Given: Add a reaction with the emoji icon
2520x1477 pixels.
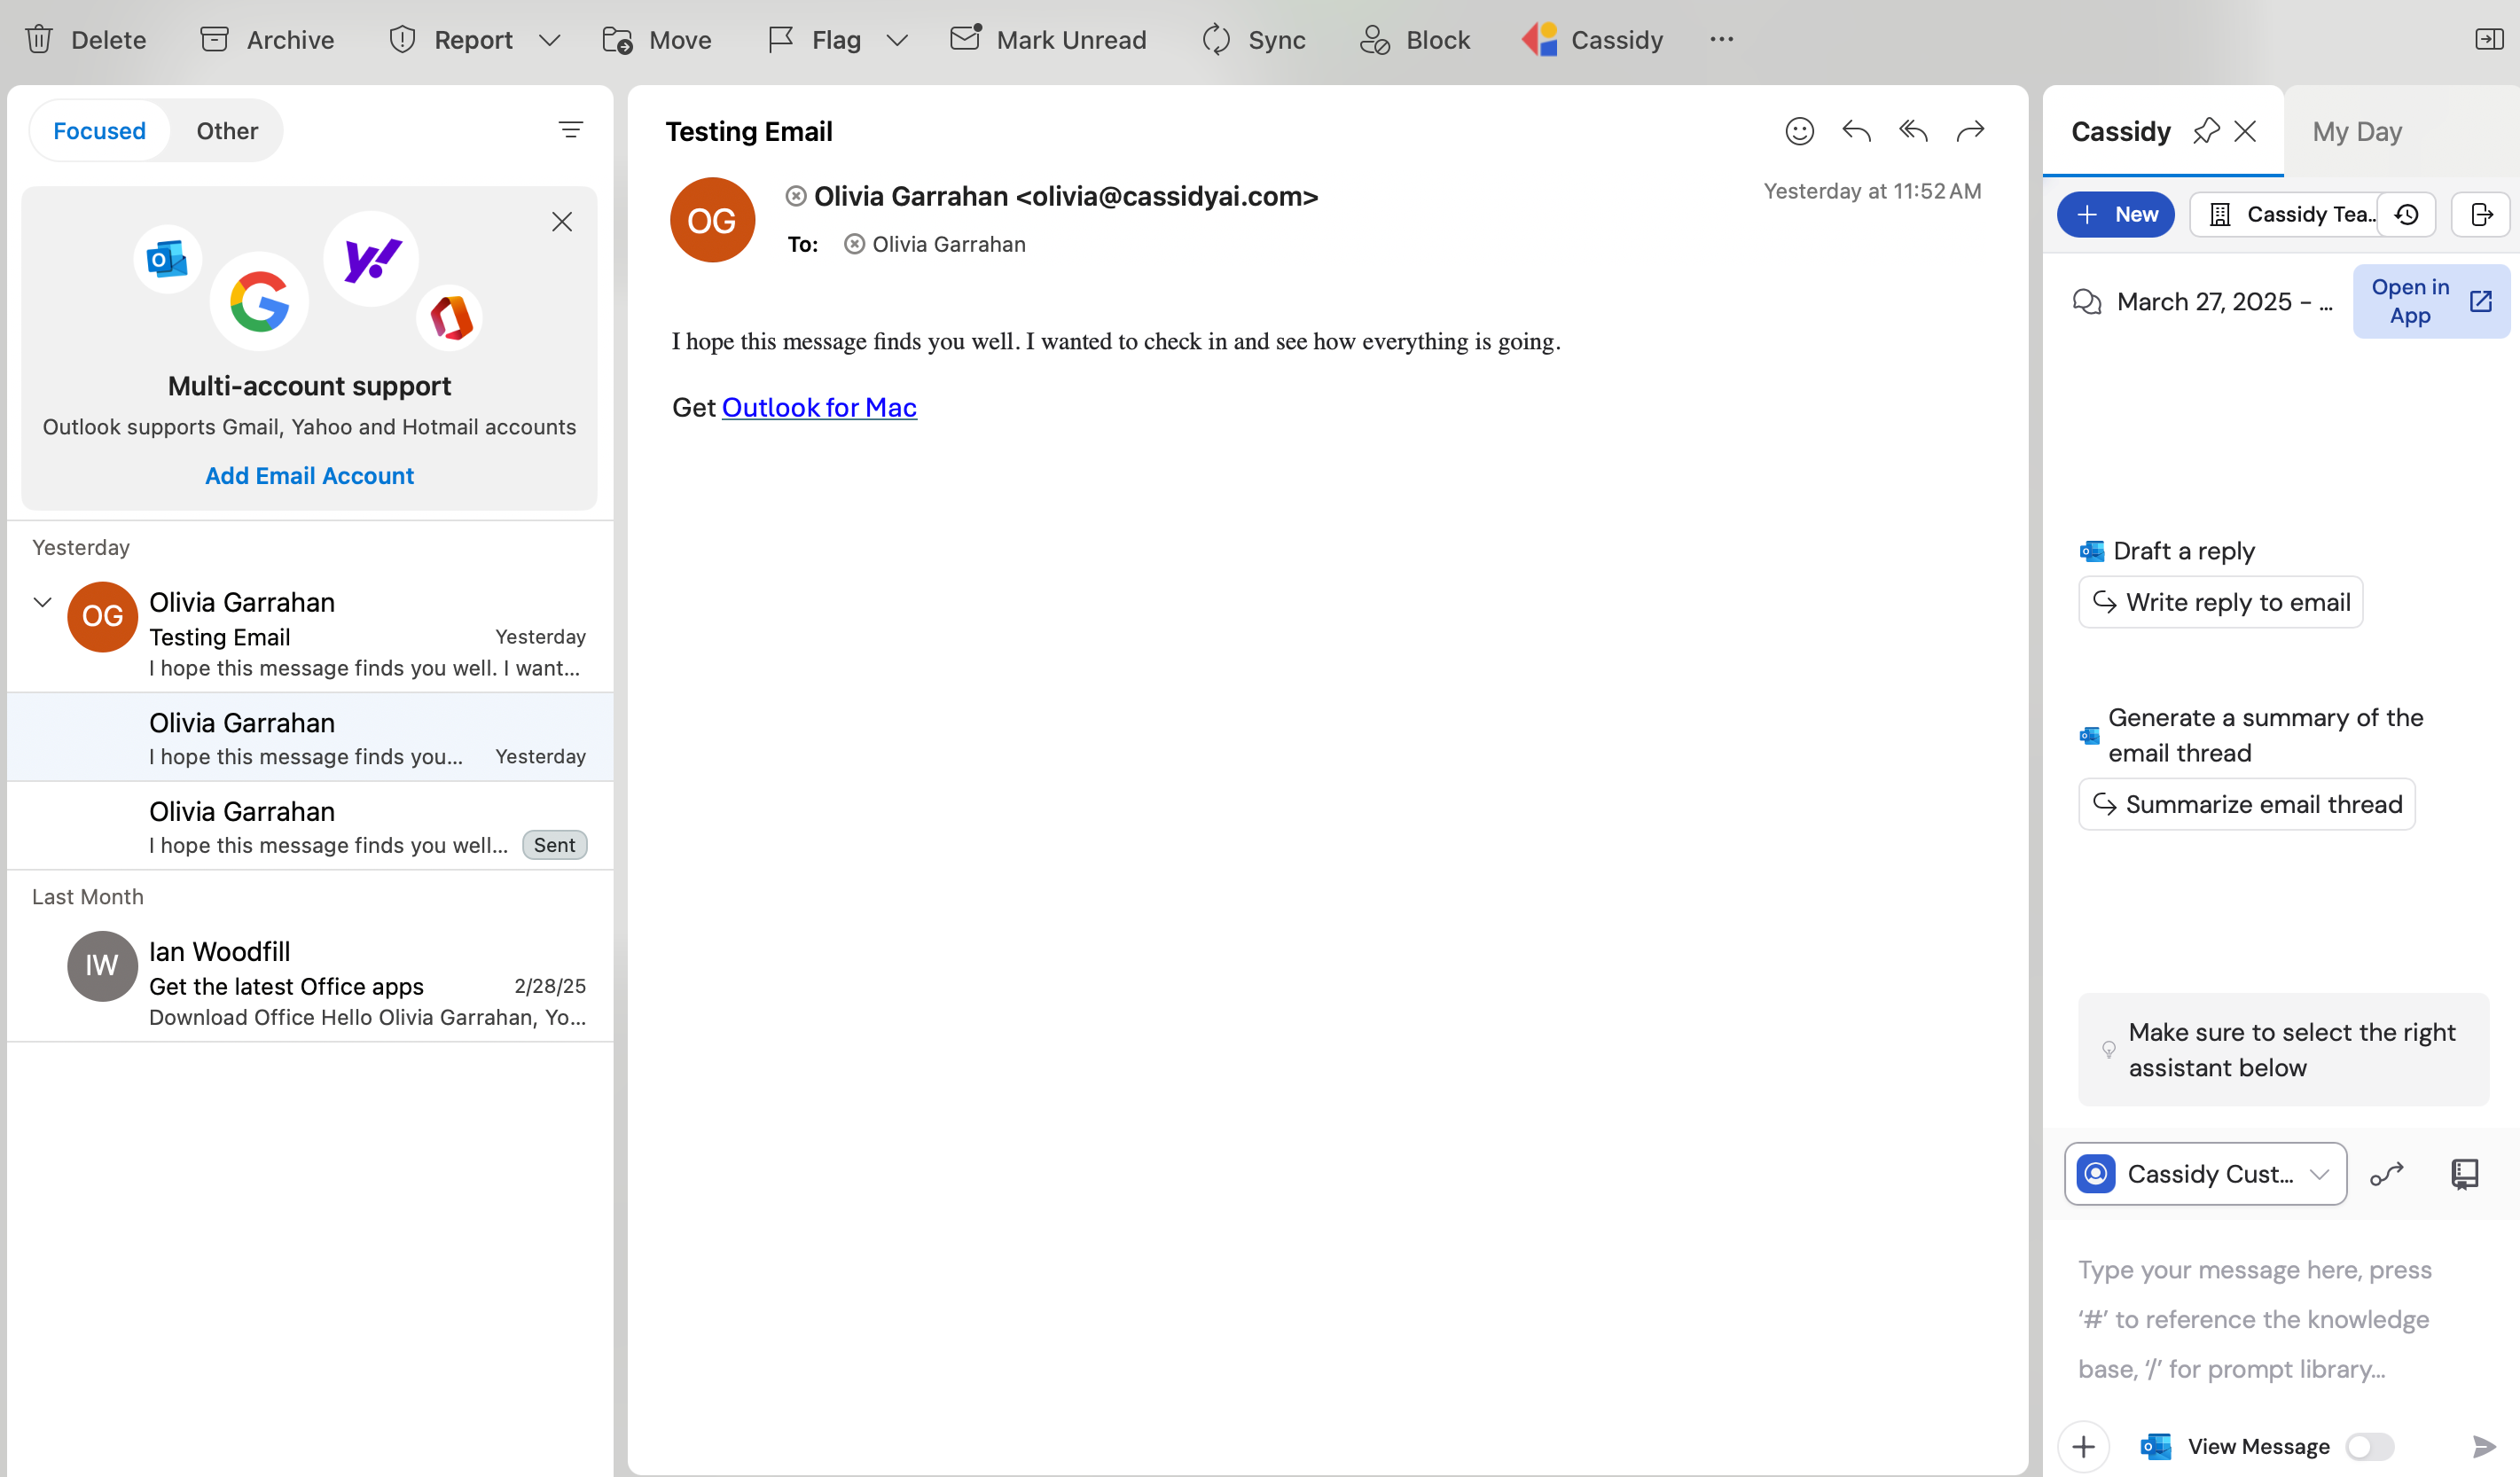Looking at the screenshot, I should coord(1799,131).
